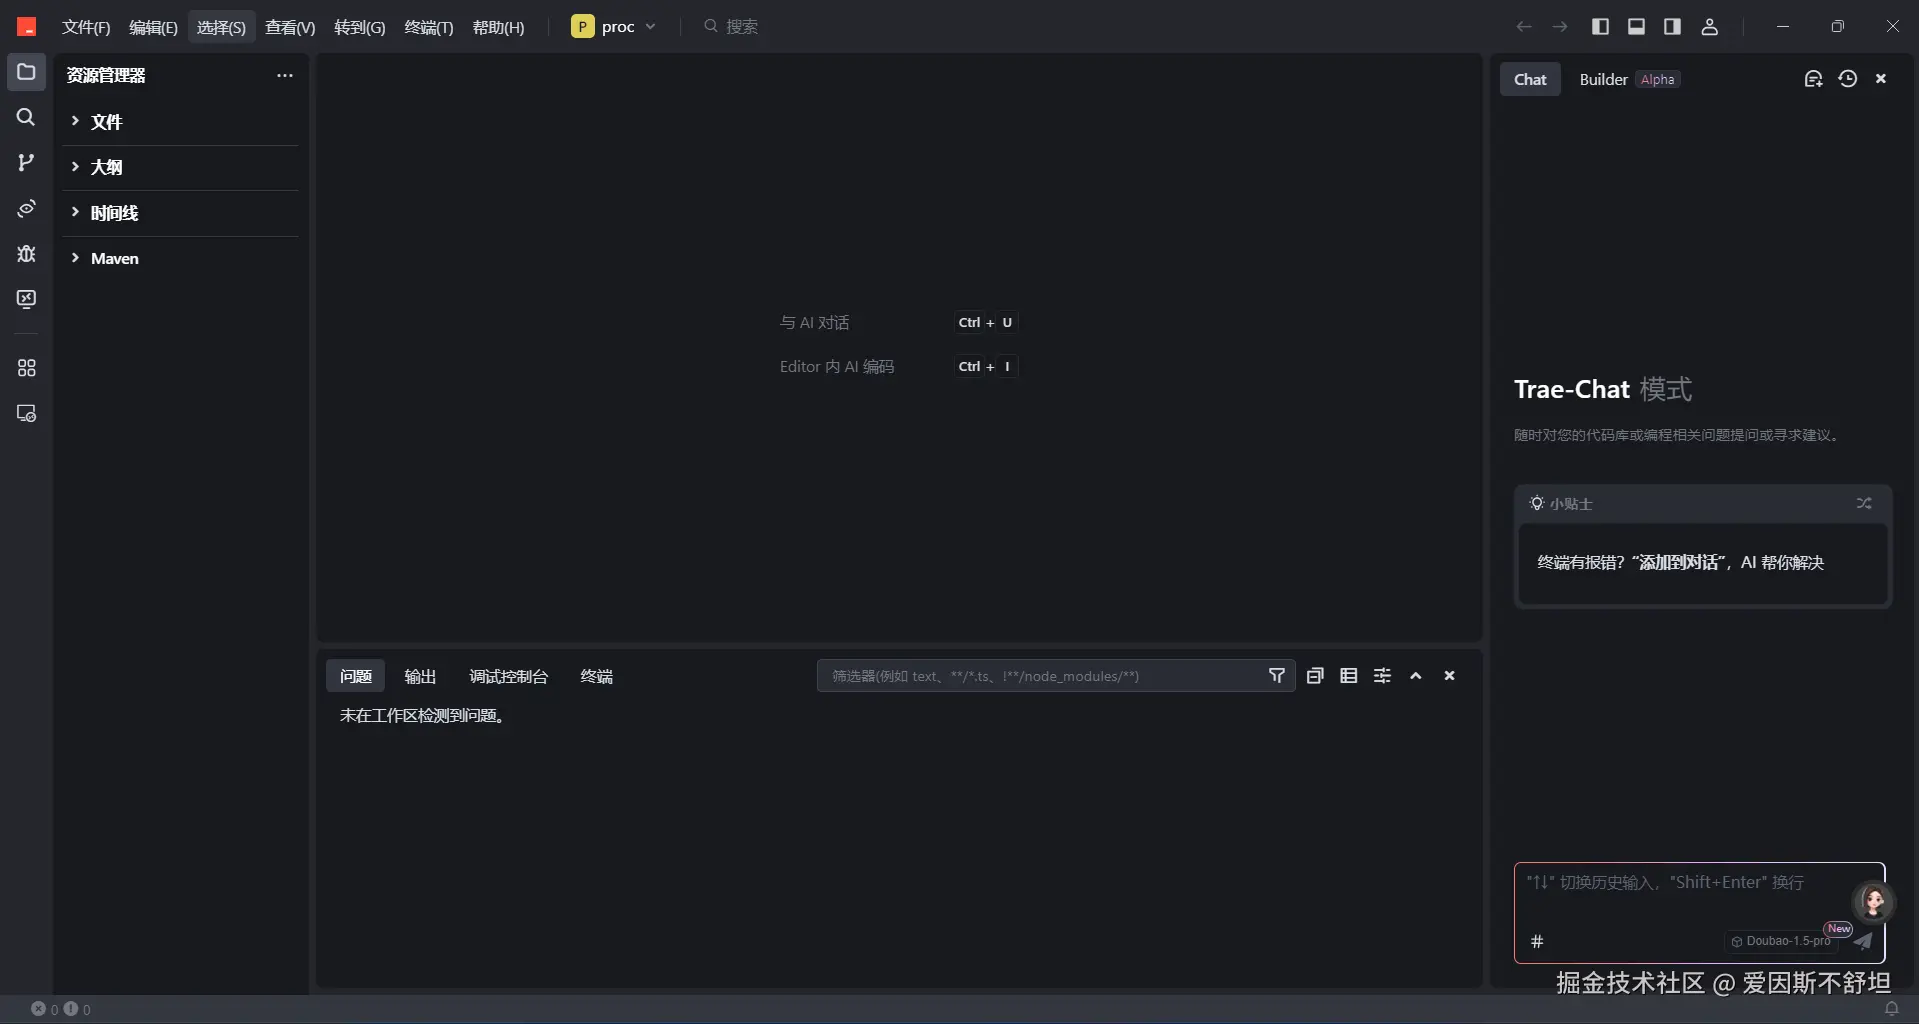Image resolution: width=1919 pixels, height=1024 pixels.
Task: Close the AI chat panel
Action: (1881, 79)
